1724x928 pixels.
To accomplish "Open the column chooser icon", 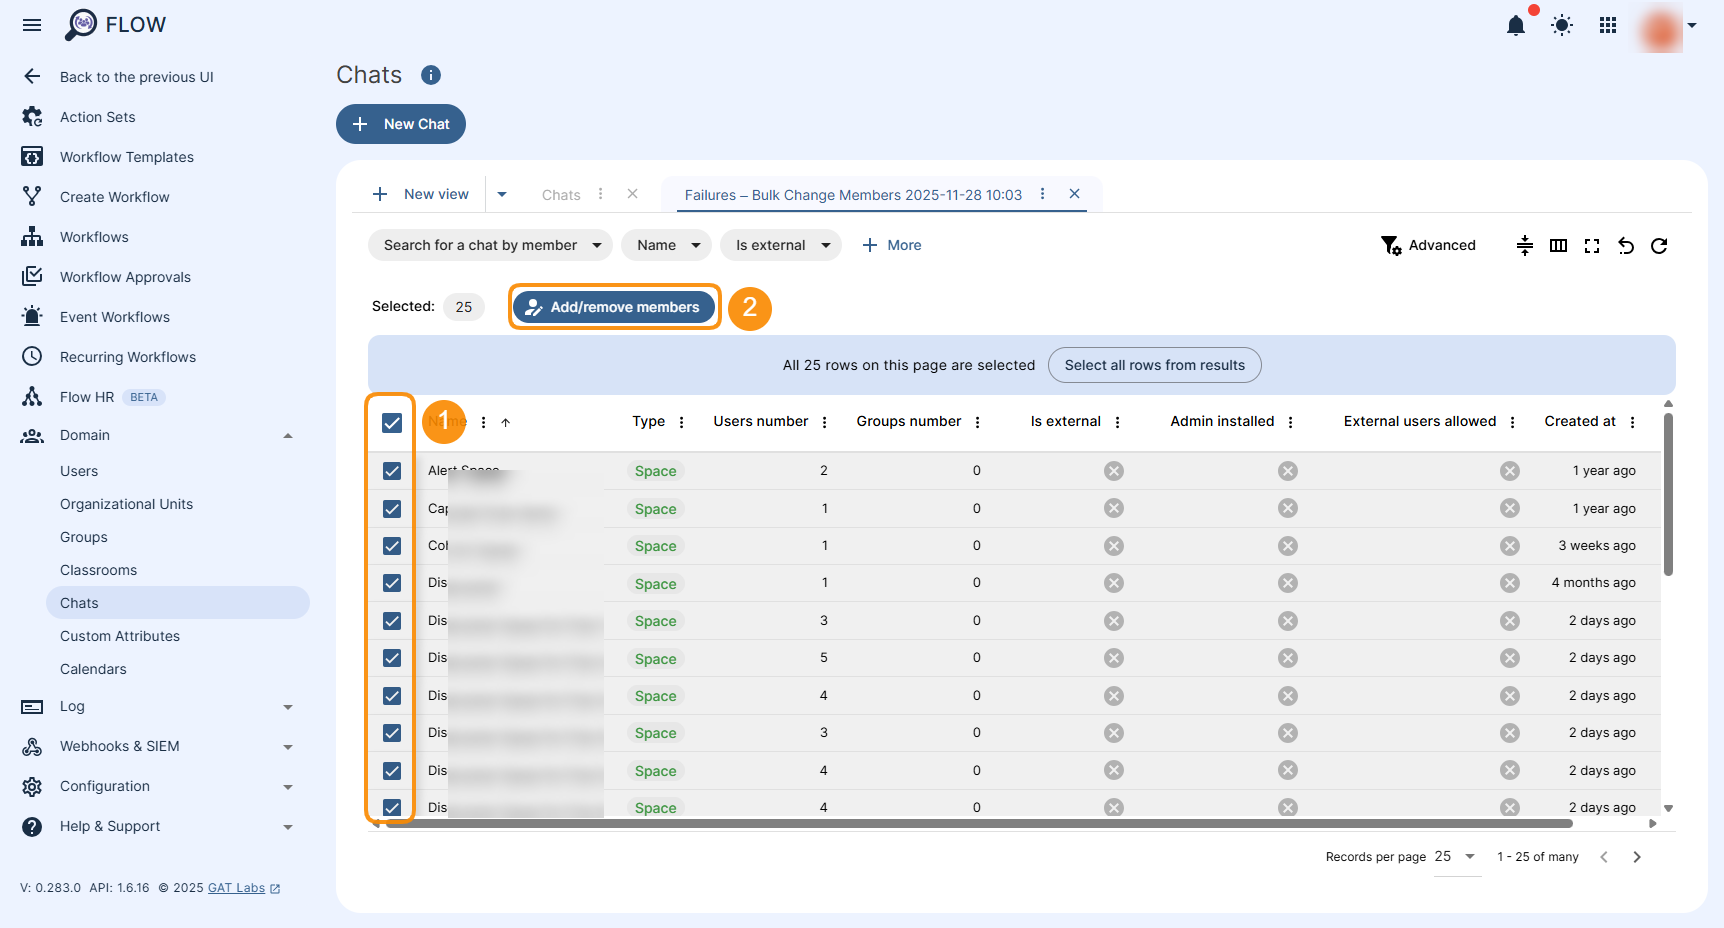I will click(1558, 246).
